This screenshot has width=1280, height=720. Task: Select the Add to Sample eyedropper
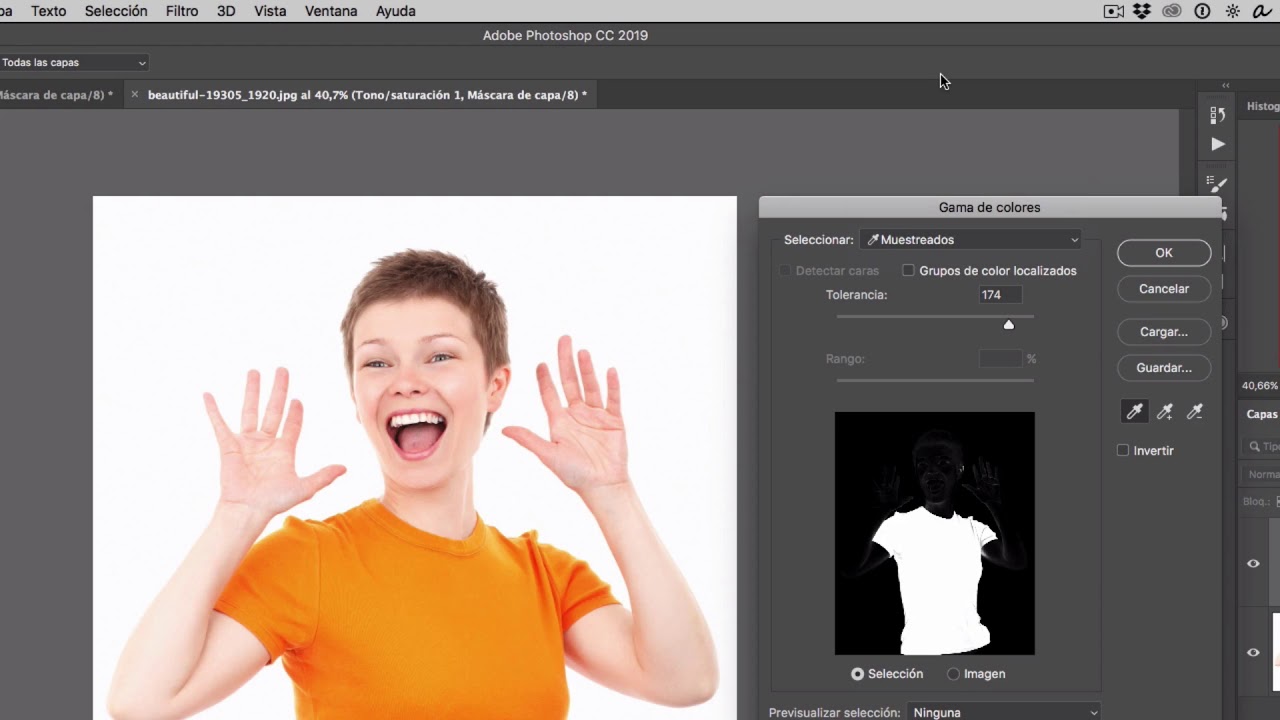(x=1165, y=412)
